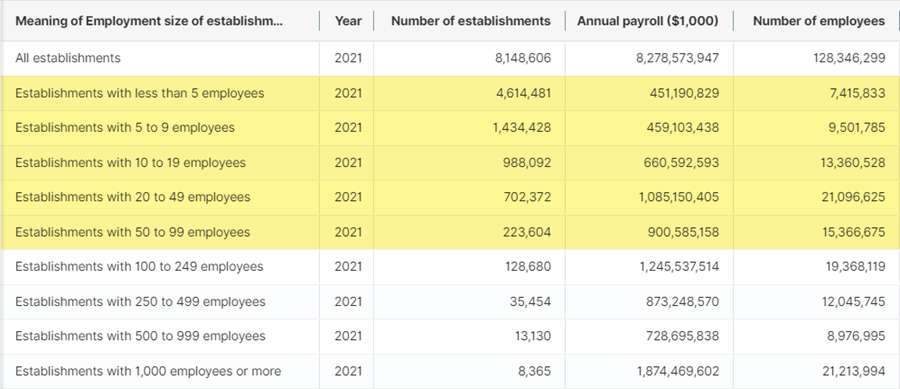900x389 pixels.
Task: Click establishments count 1,434,428
Action: click(x=522, y=127)
